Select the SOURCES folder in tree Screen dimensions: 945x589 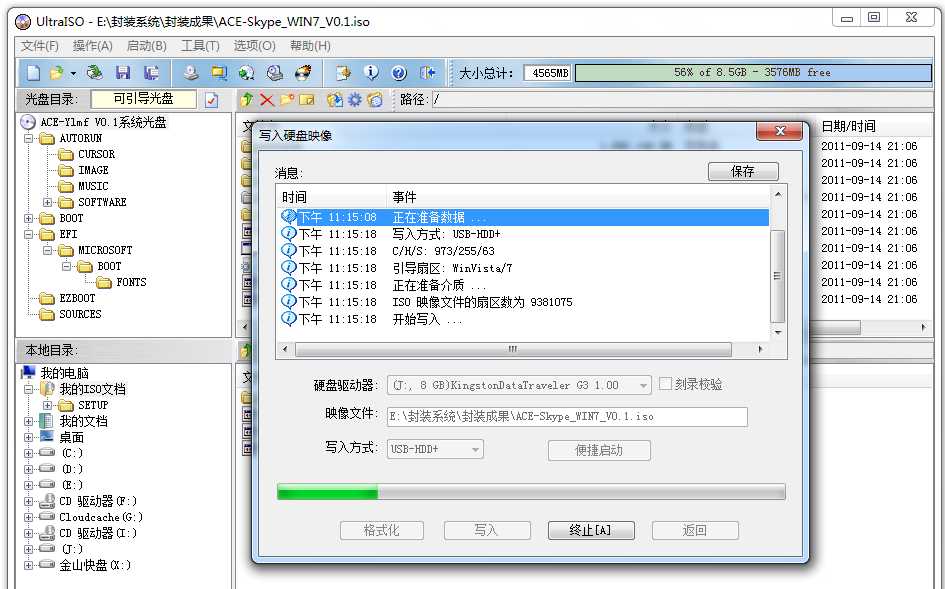80,314
